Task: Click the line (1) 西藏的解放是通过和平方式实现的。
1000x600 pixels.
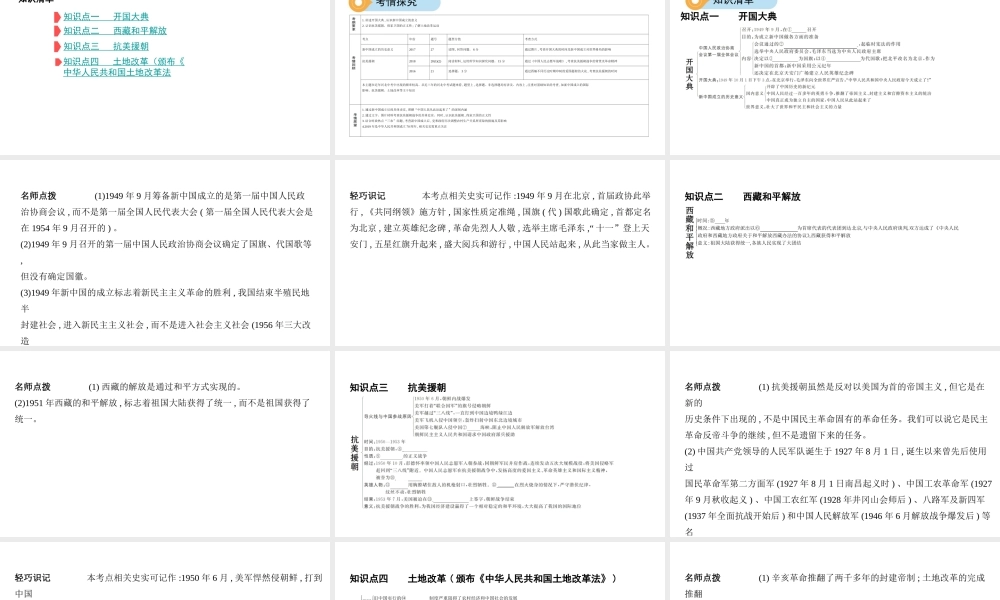Action: pyautogui.click(x=165, y=387)
